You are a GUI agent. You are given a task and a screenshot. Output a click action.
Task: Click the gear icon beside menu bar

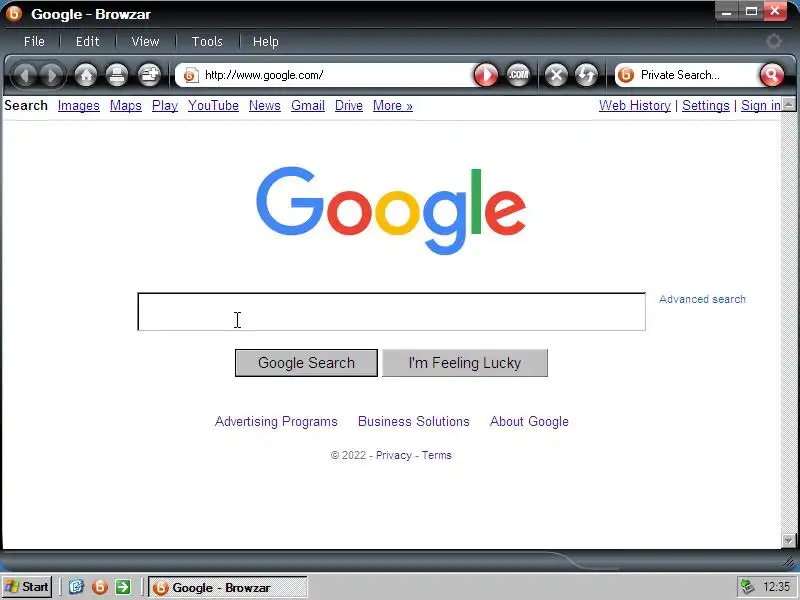(774, 41)
